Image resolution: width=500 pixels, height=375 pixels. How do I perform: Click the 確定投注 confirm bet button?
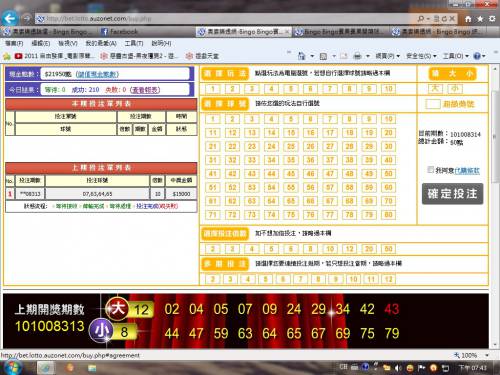tap(452, 194)
